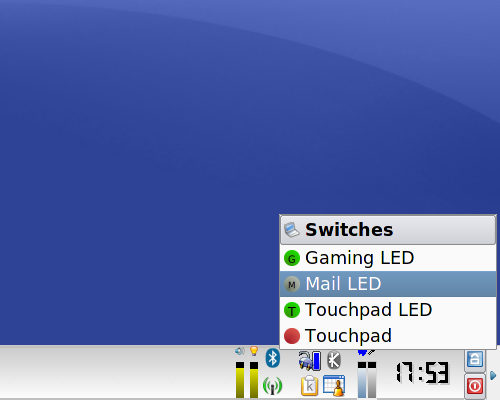Click the laptop icon beside Switches title
This screenshot has width=500, height=400.
point(292,230)
